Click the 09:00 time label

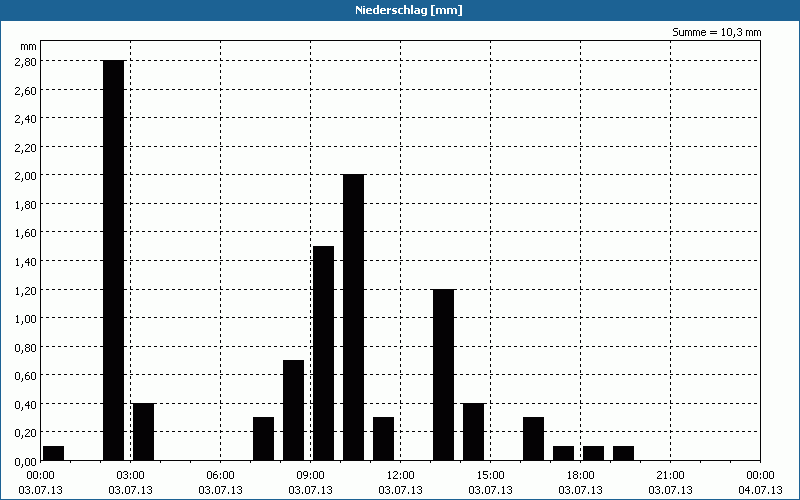(310, 476)
